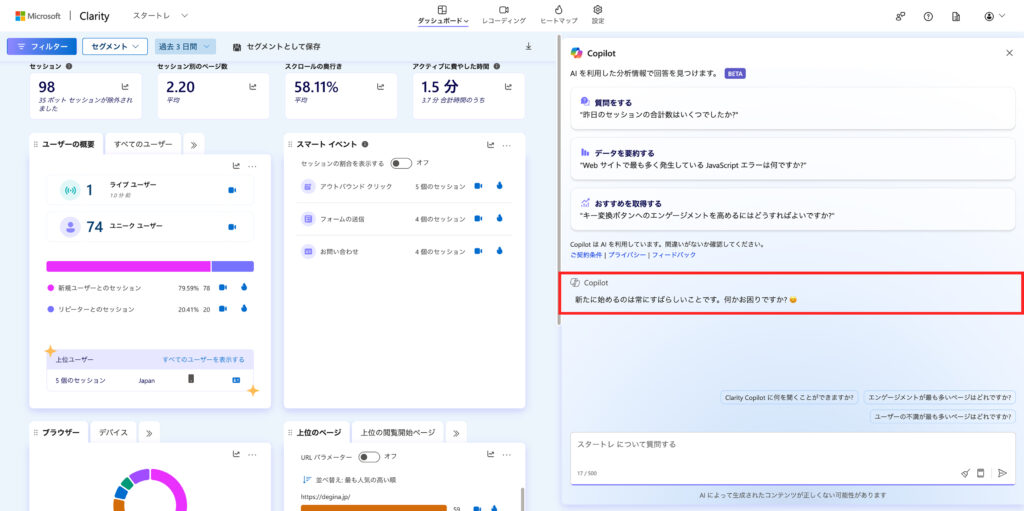
Task: Toggle the URL パラメーター switch
Action: pos(369,457)
